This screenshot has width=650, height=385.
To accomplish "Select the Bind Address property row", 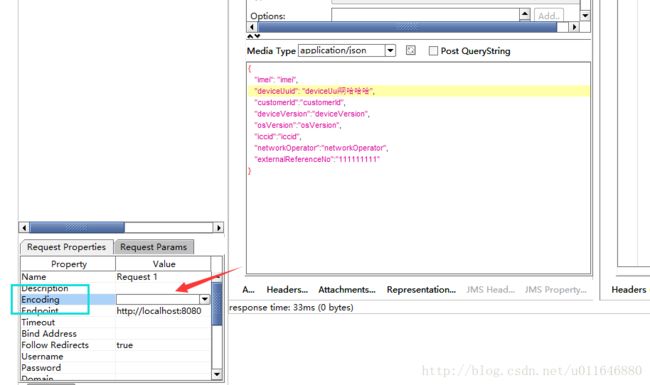I will 116,334.
